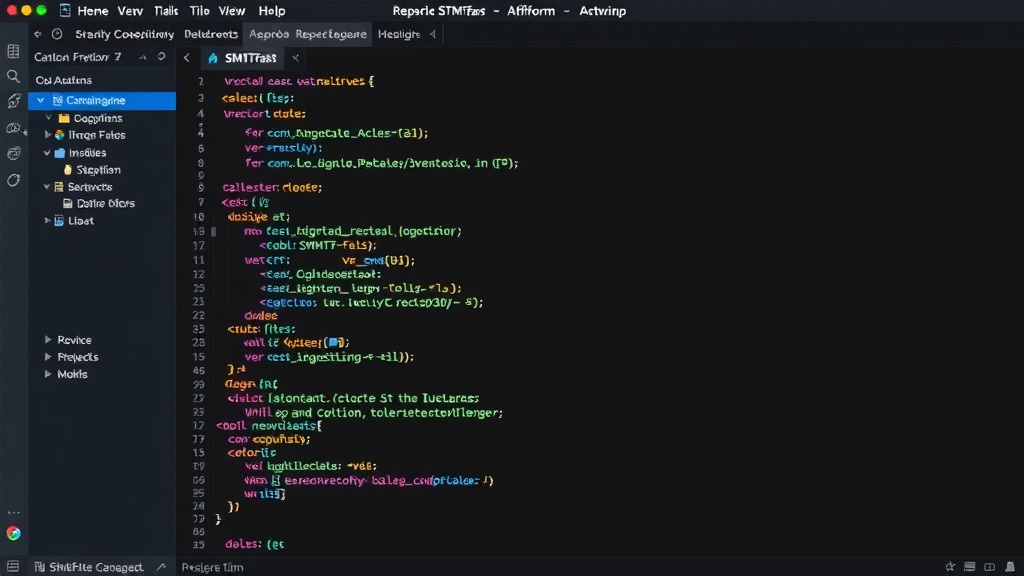Collapse the Insdties folder
This screenshot has width=1024, height=576.
47,153
